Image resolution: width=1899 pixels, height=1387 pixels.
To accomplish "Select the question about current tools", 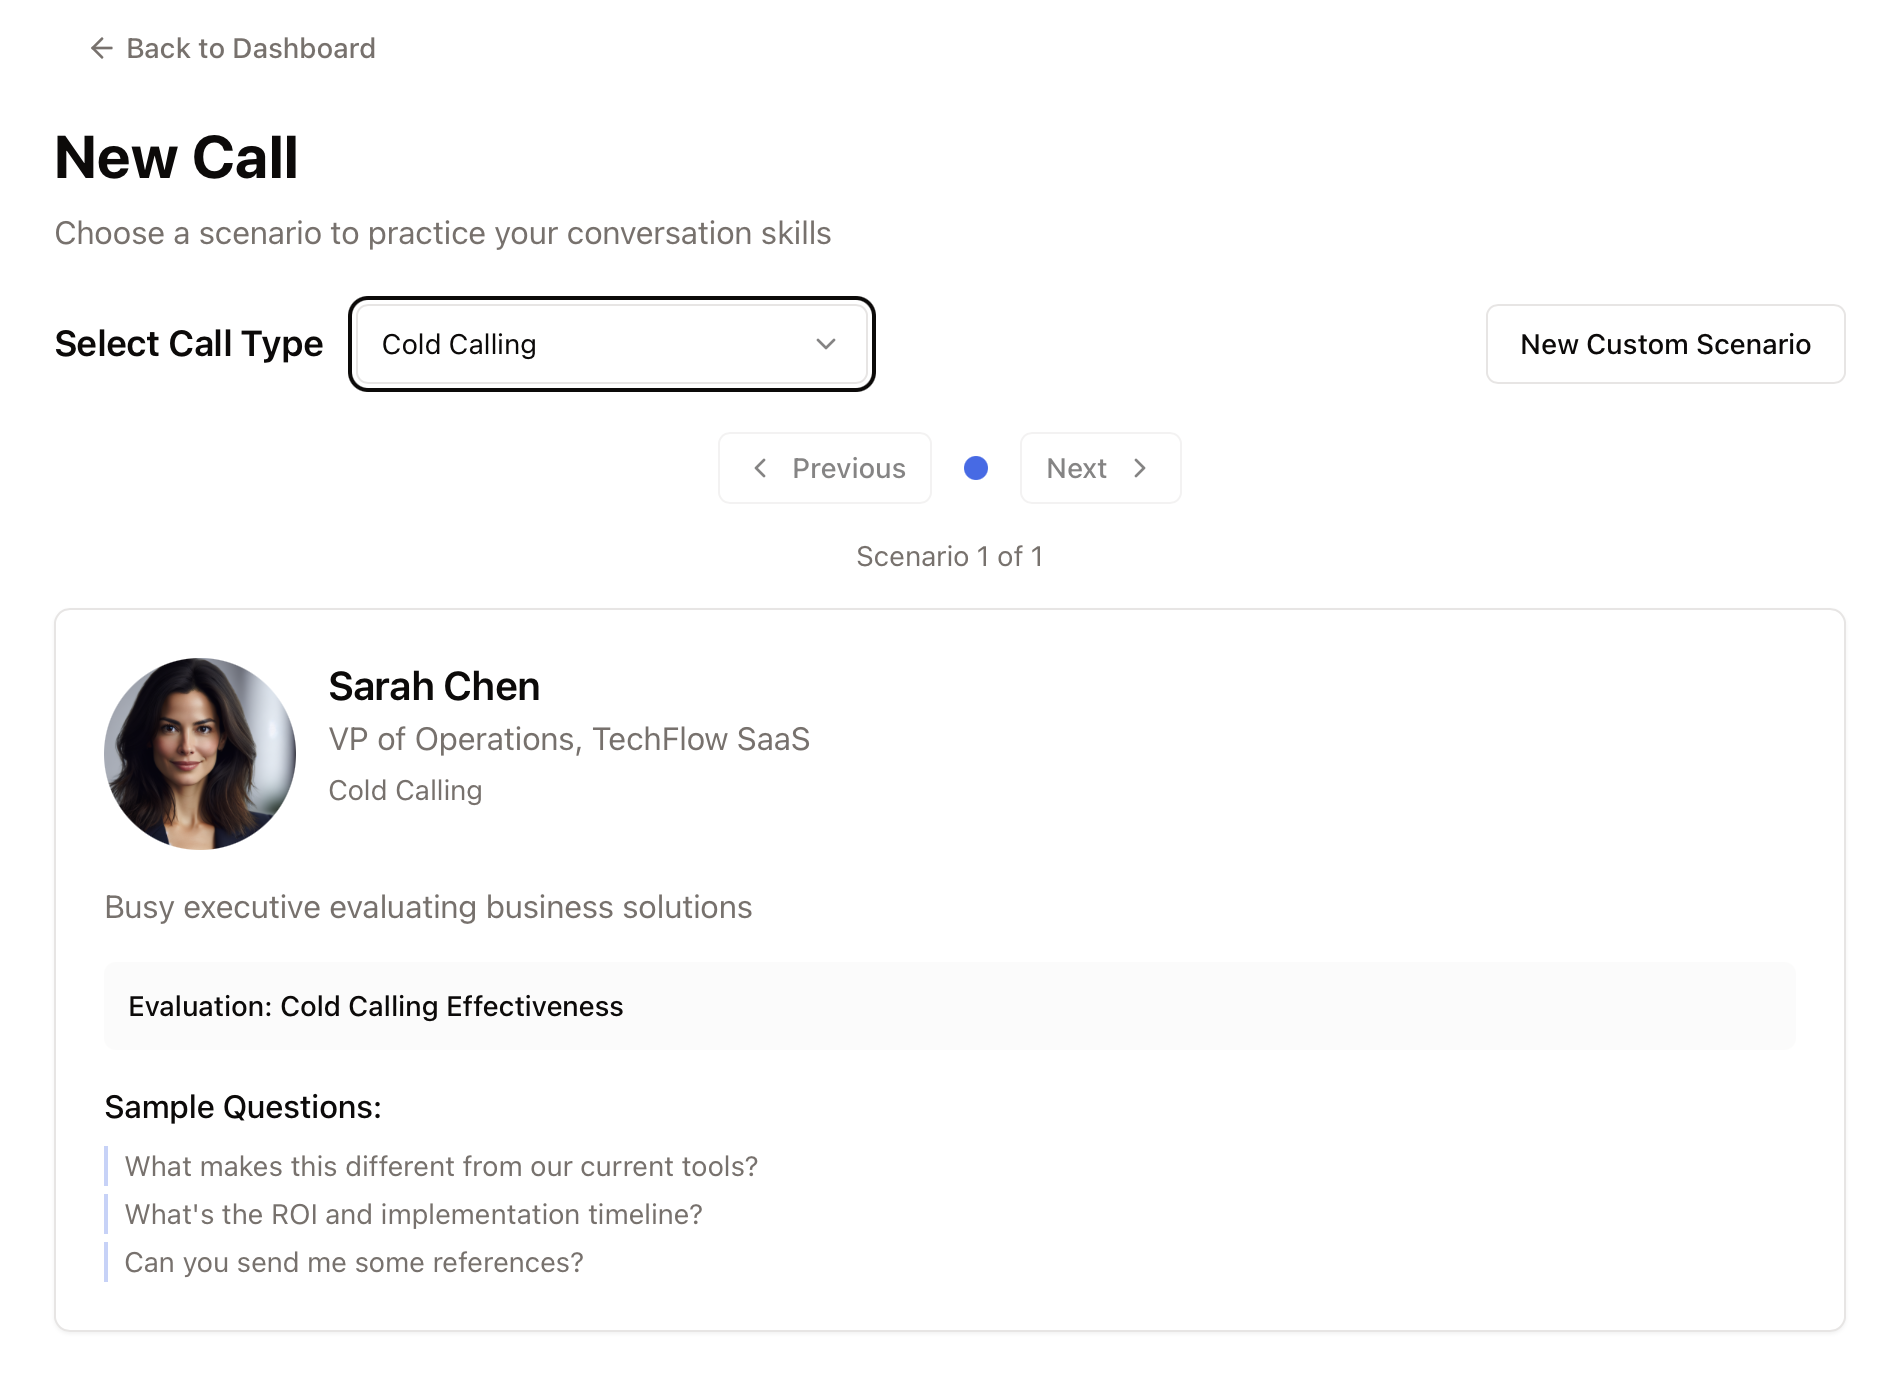I will tap(440, 1166).
